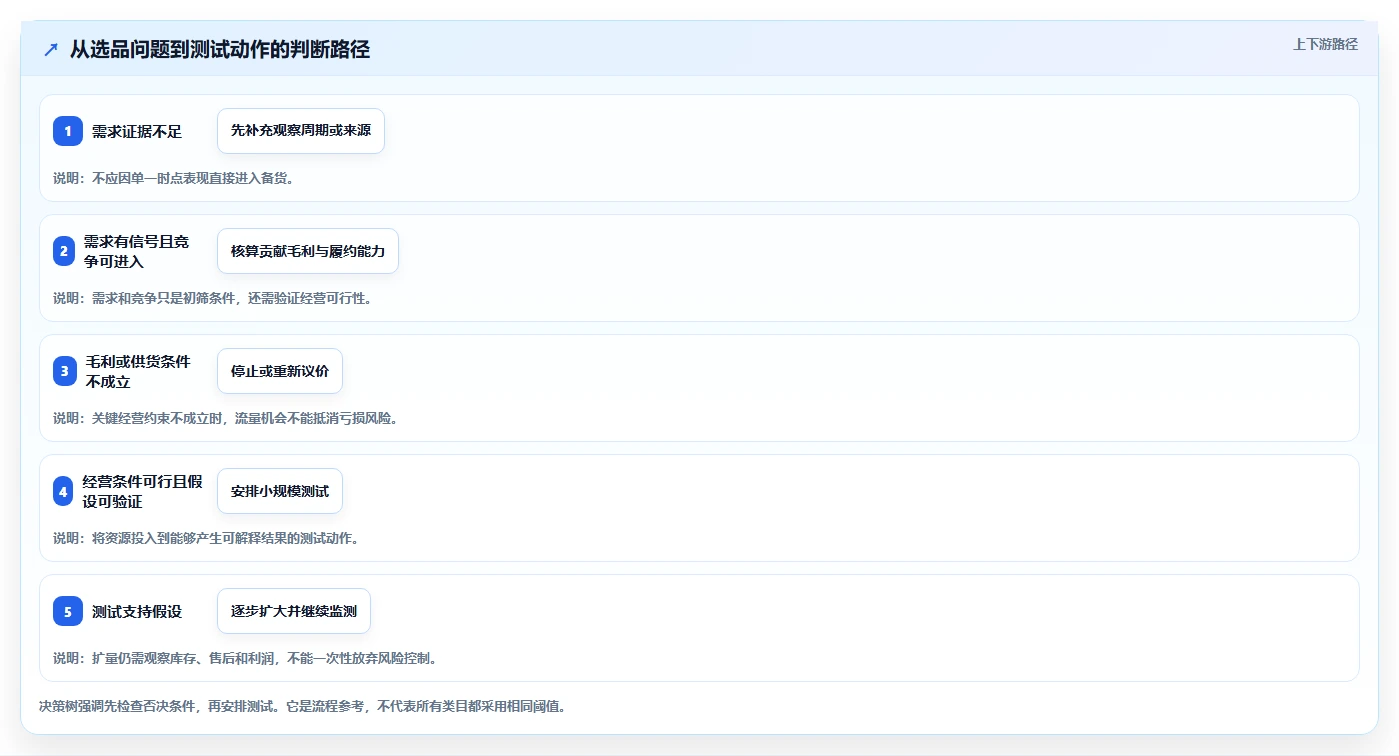Image resolution: width=1399 pixels, height=756 pixels.
Task: Click the title 从选品问题到测试动作的判断路径
Action: point(220,49)
